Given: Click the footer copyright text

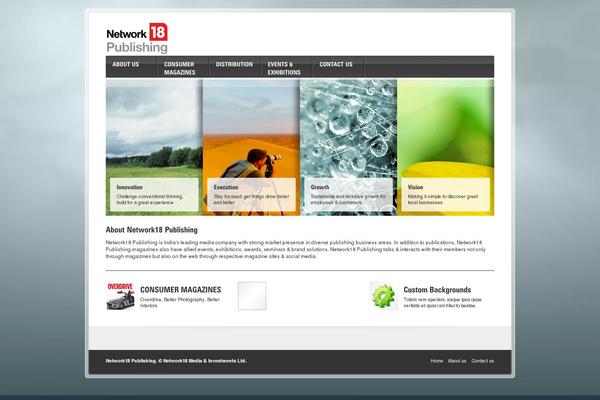Looking at the screenshot, I should click(176, 361).
